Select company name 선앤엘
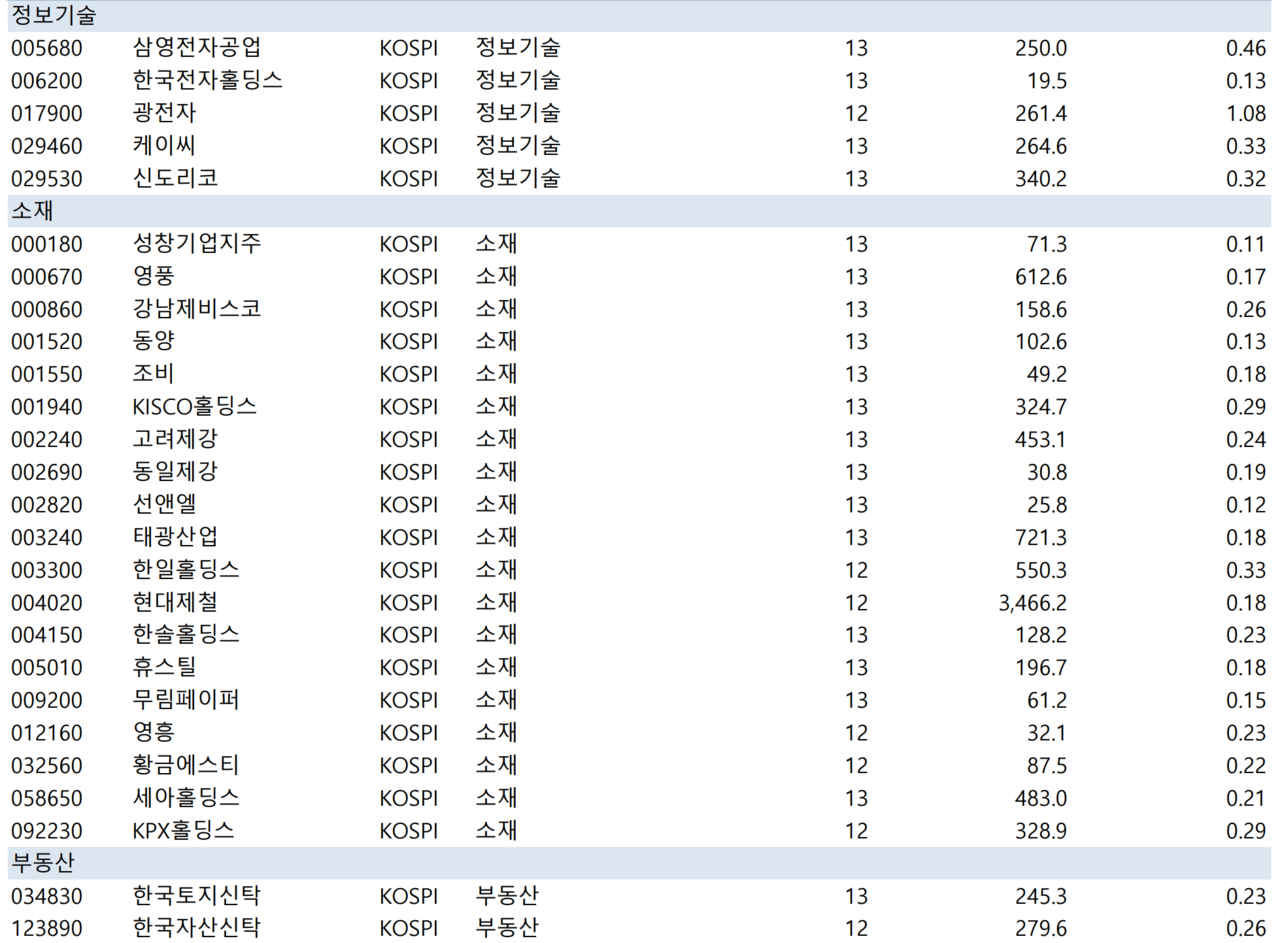Viewport: 1280px width, 943px height. point(164,505)
